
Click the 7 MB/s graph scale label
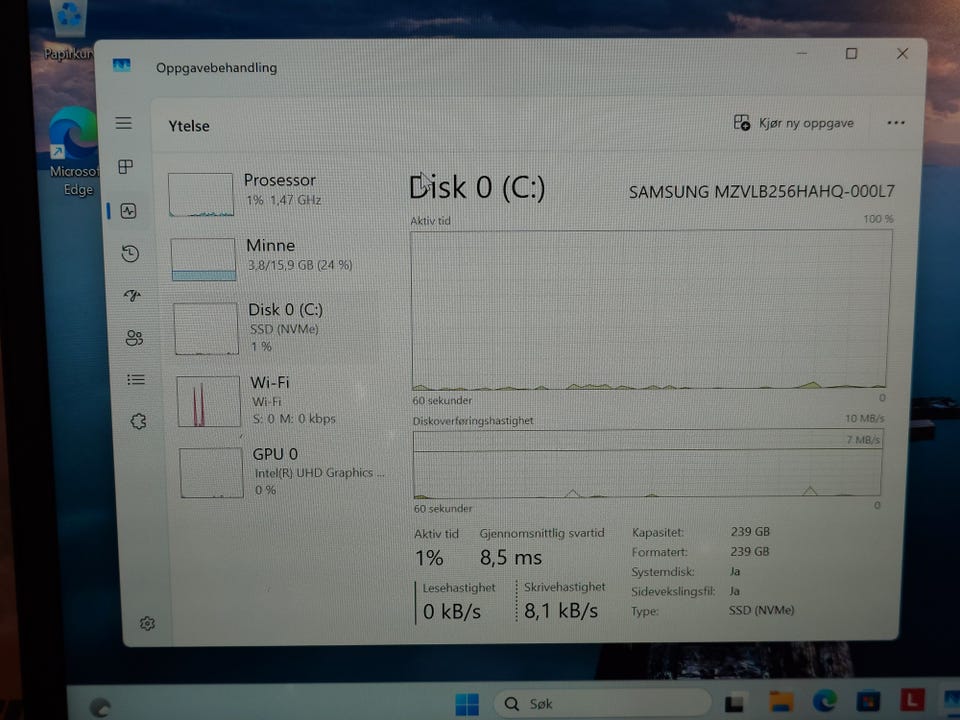click(863, 440)
